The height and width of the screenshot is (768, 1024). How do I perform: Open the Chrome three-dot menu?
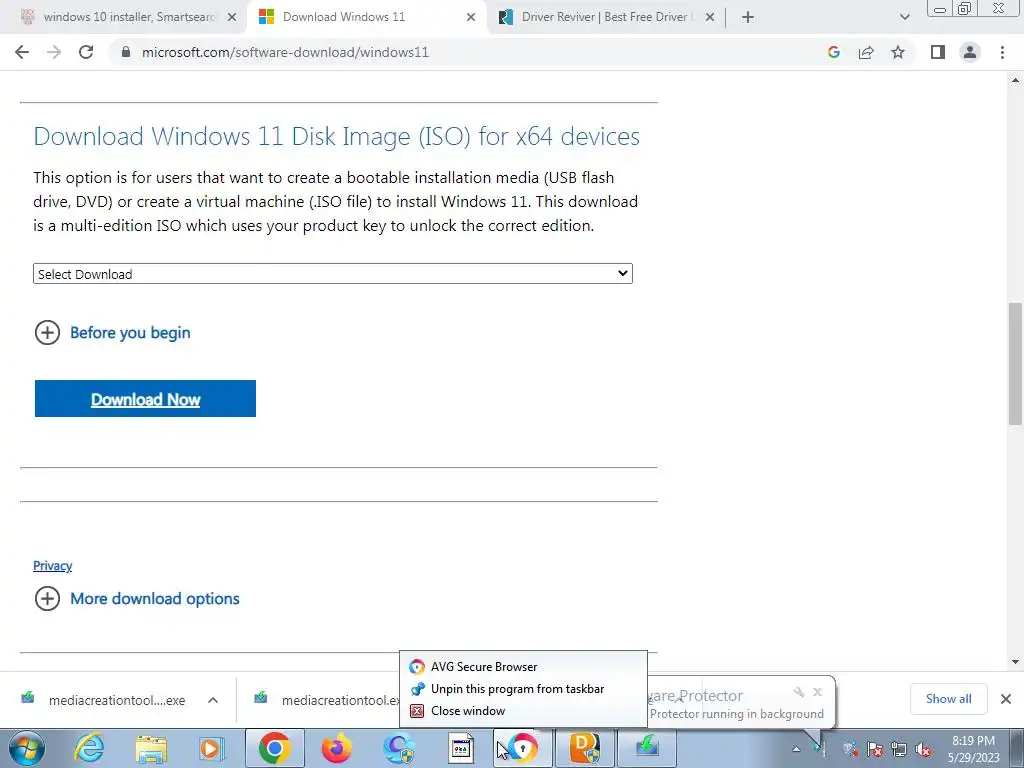(x=1002, y=52)
